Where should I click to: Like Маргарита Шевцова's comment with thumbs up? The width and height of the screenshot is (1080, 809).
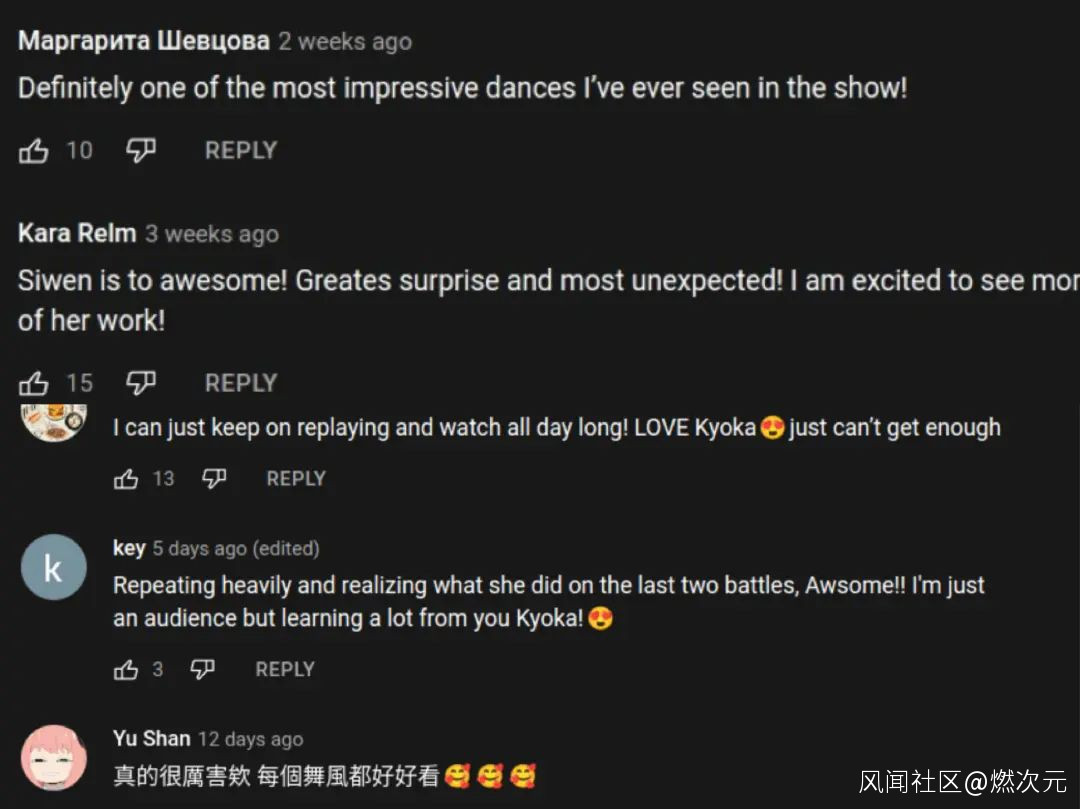33,150
